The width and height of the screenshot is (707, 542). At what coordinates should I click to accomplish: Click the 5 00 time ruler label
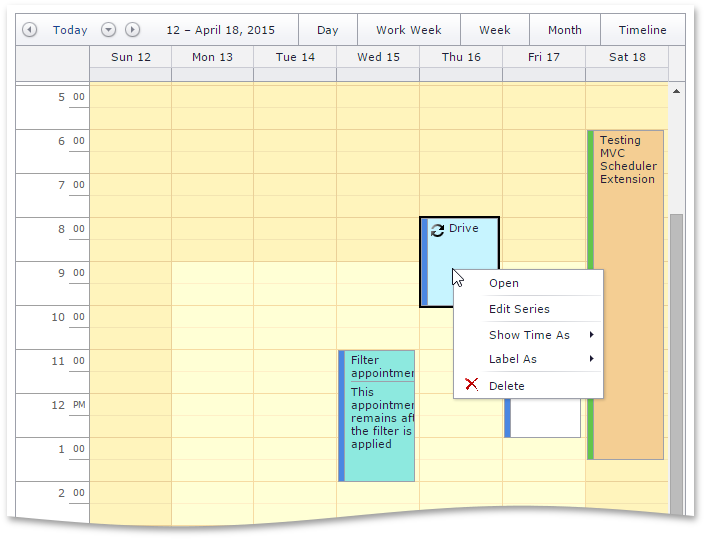pos(71,97)
